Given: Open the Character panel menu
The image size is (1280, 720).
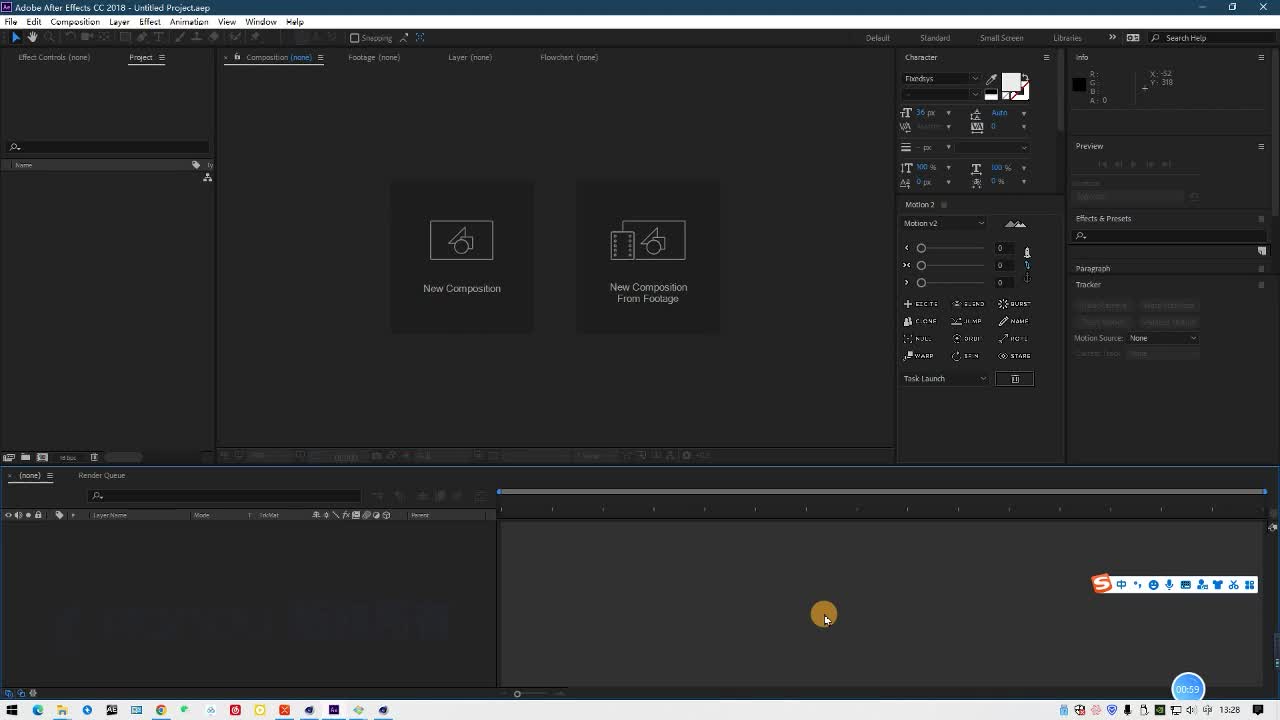Looking at the screenshot, I should tap(1046, 57).
